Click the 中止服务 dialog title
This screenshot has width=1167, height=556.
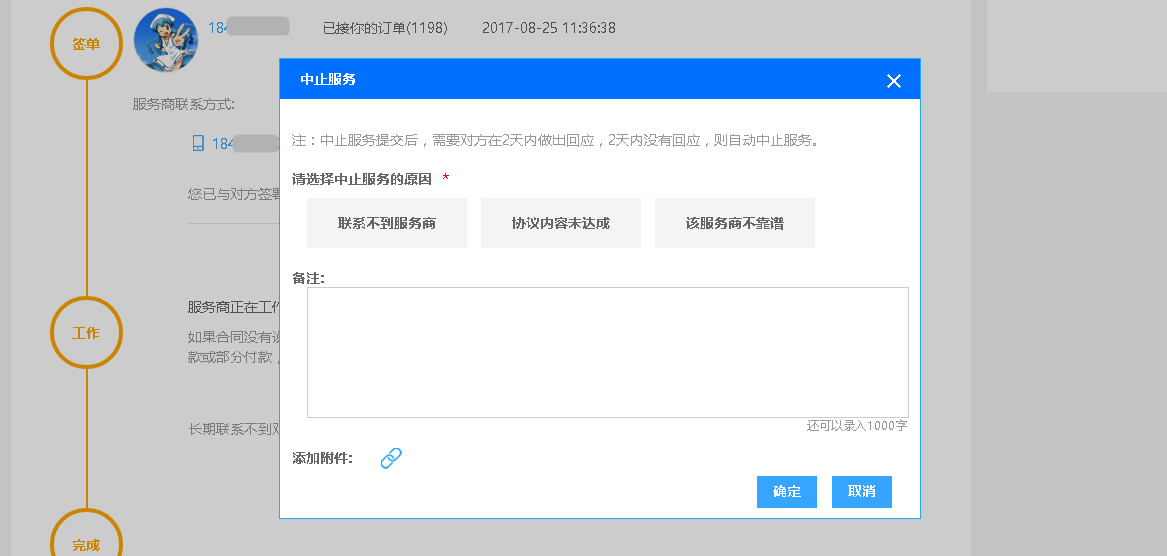click(328, 79)
